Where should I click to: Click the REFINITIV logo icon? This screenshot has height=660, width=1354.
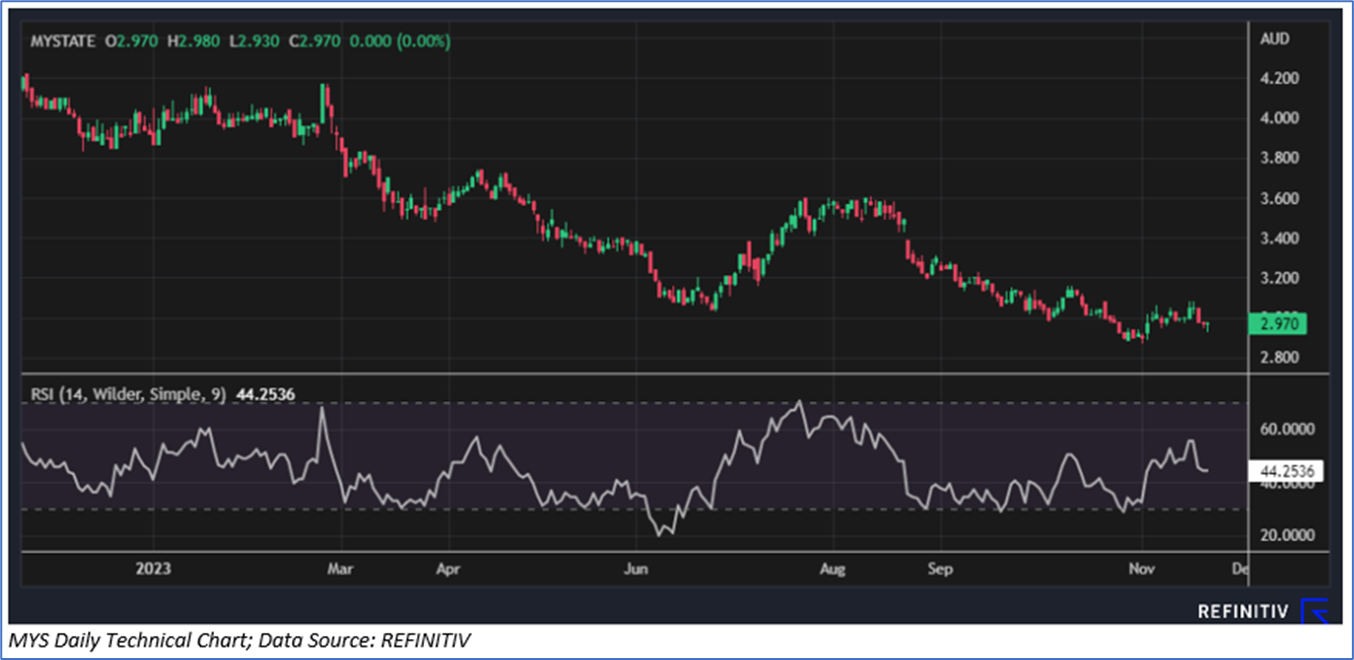pyautogui.click(x=1315, y=610)
